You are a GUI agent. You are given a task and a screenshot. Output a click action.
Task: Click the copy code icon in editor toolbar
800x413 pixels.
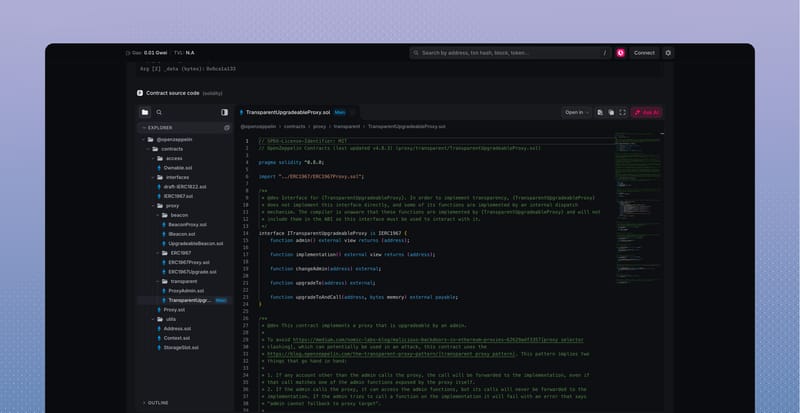[x=611, y=112]
